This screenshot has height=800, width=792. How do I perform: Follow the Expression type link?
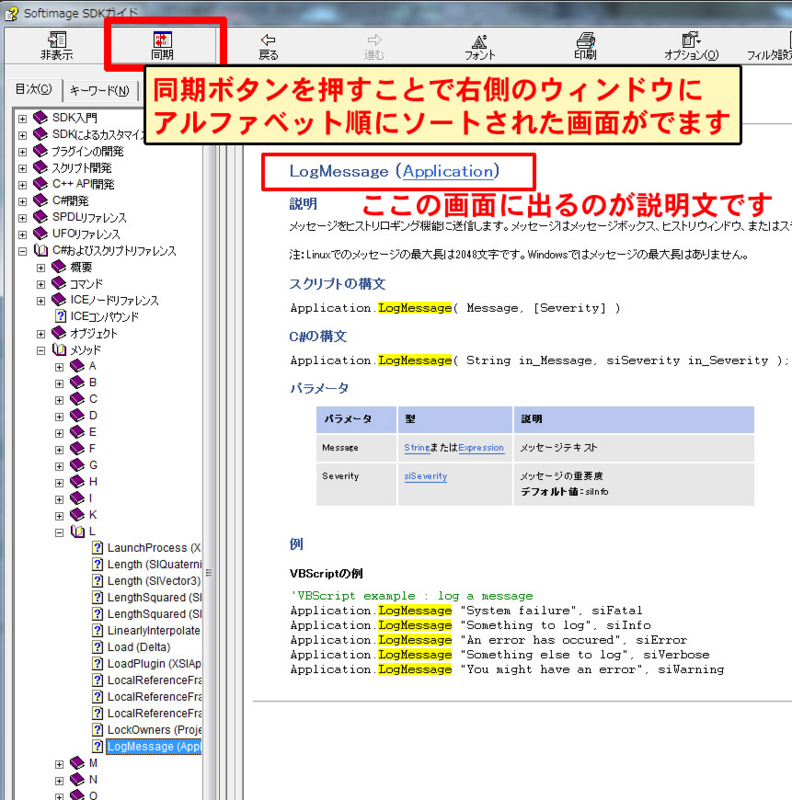tap(481, 448)
